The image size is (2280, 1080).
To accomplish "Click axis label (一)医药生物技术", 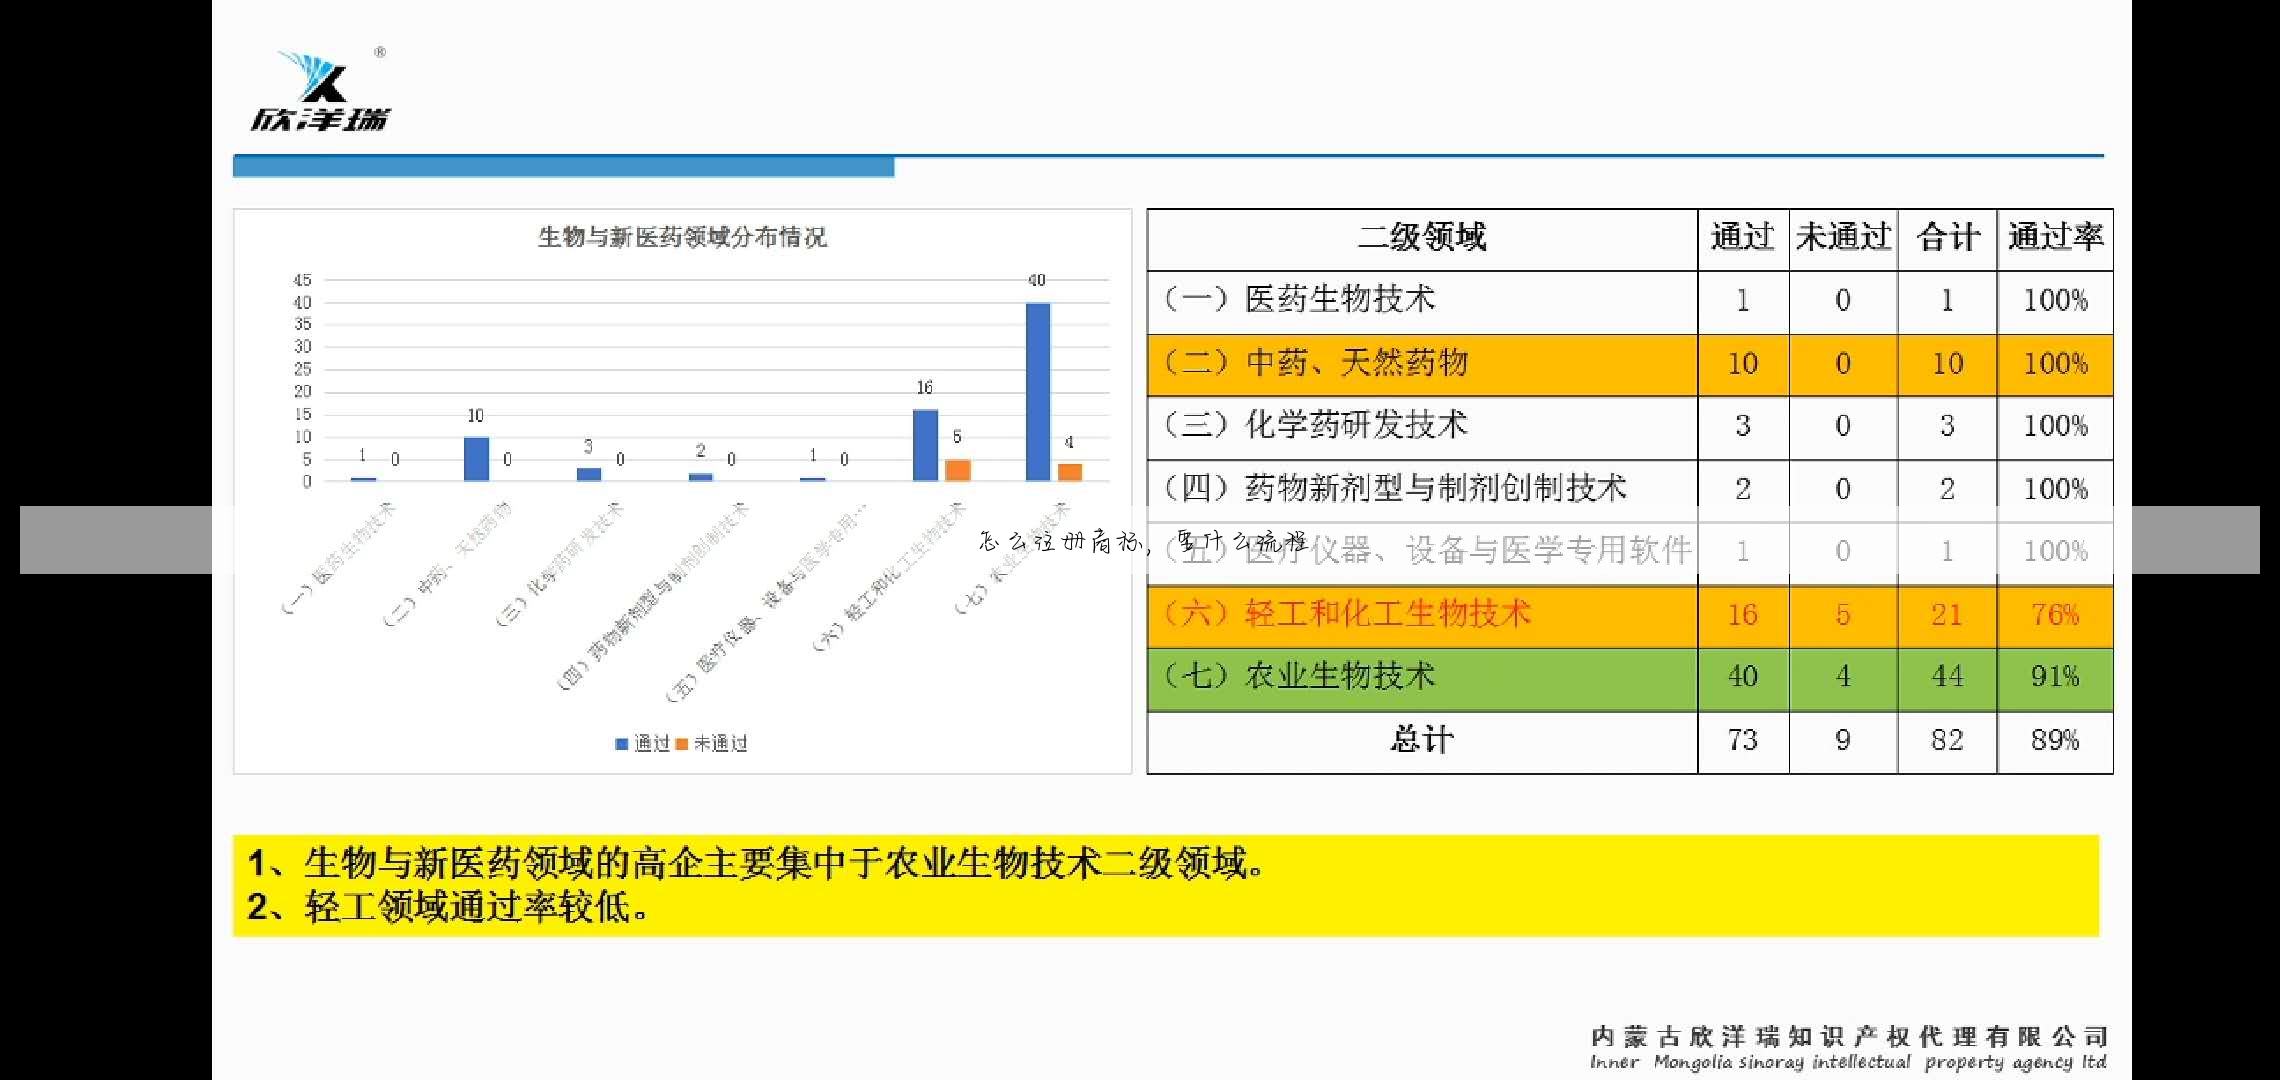I will (338, 558).
